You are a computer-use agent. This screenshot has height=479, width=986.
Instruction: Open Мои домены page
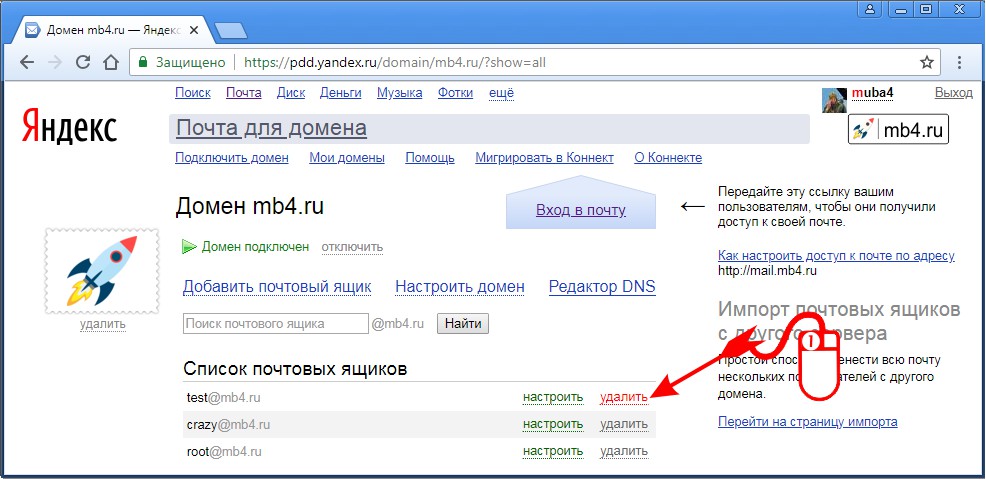point(347,158)
